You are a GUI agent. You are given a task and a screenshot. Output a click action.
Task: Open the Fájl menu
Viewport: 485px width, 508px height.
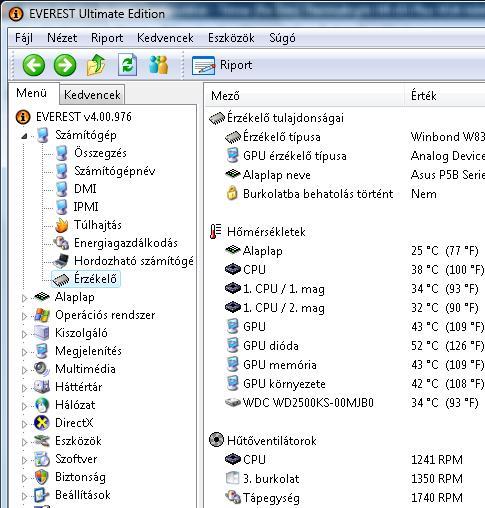24,38
